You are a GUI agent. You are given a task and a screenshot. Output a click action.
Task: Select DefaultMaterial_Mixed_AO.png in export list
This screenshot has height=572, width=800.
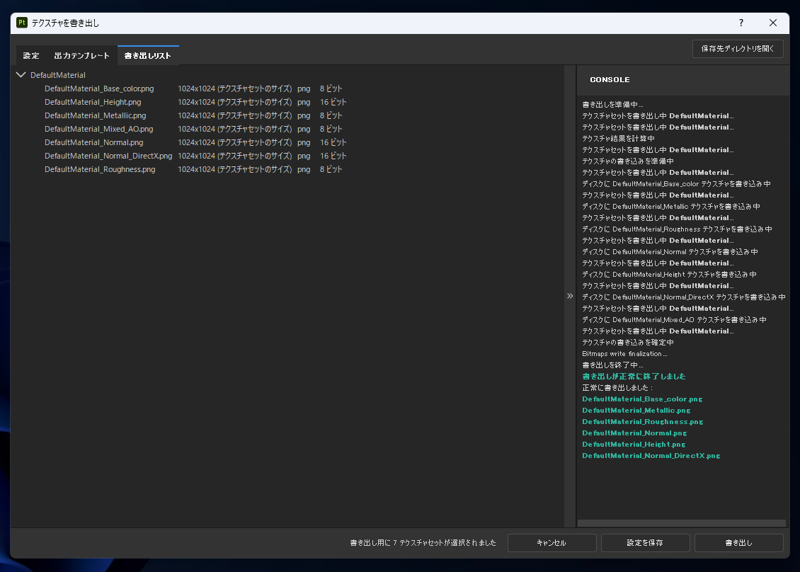98,129
